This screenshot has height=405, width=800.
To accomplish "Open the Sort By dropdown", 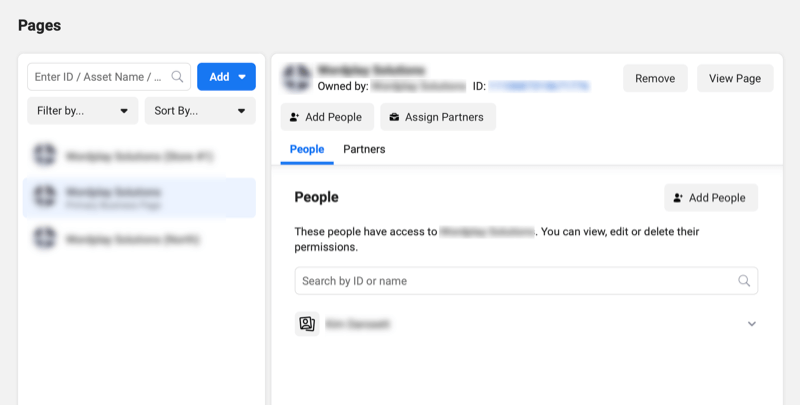I will pos(200,111).
